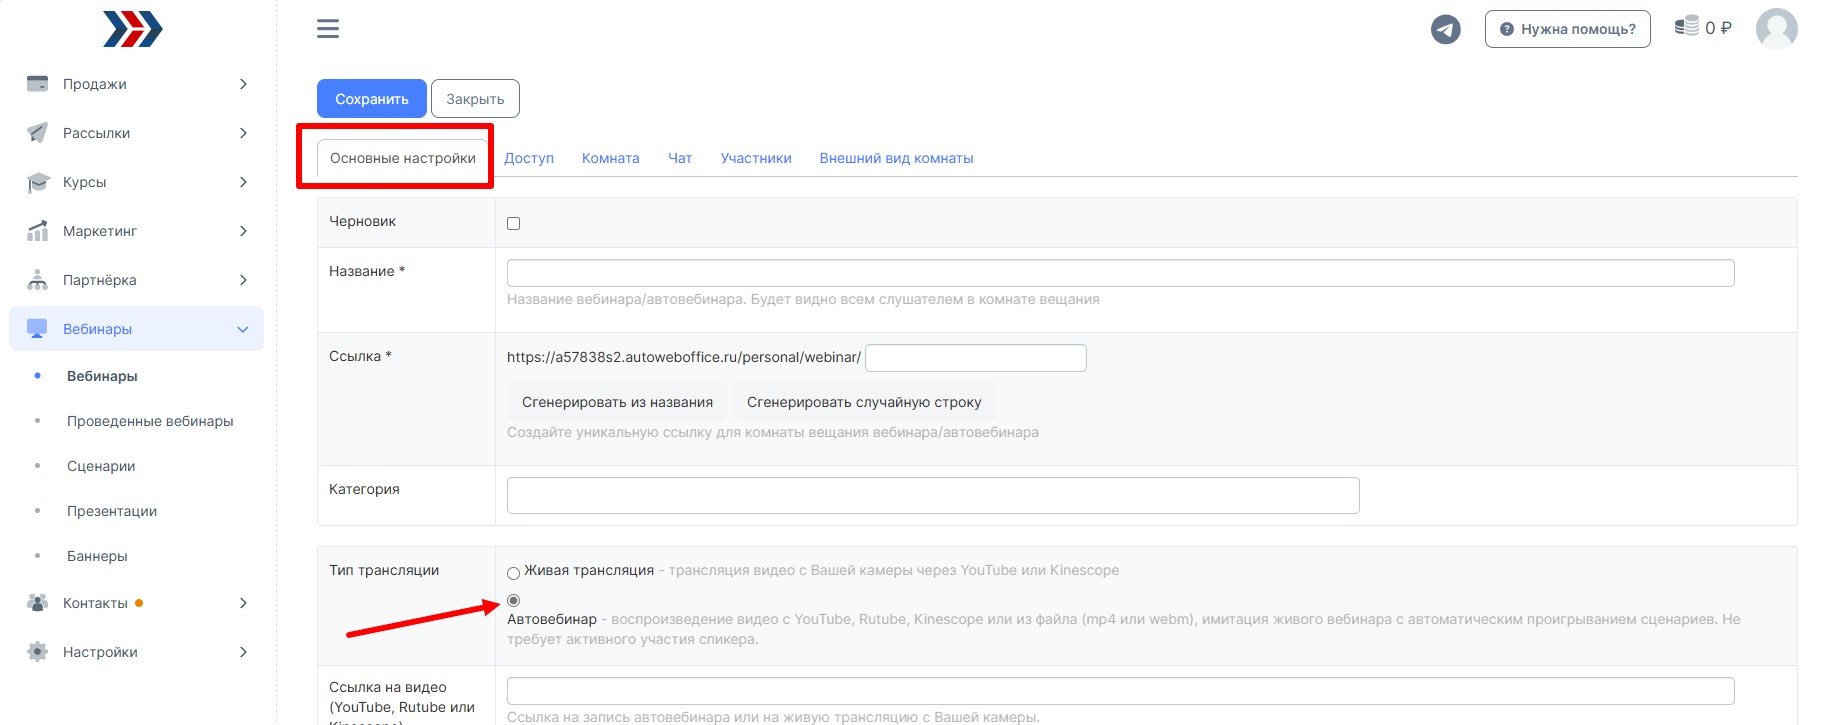Open the Внешний вид комнаты tab
The width and height of the screenshot is (1822, 725).
[x=896, y=158]
